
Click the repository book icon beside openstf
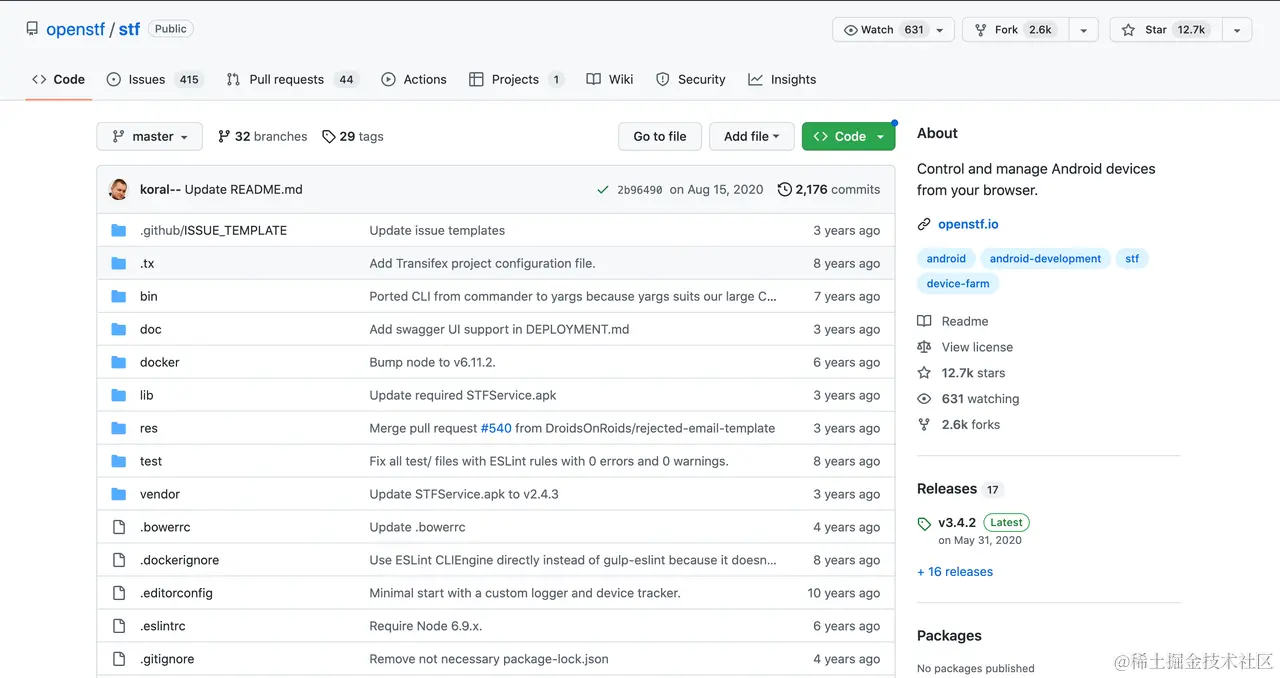(x=32, y=29)
